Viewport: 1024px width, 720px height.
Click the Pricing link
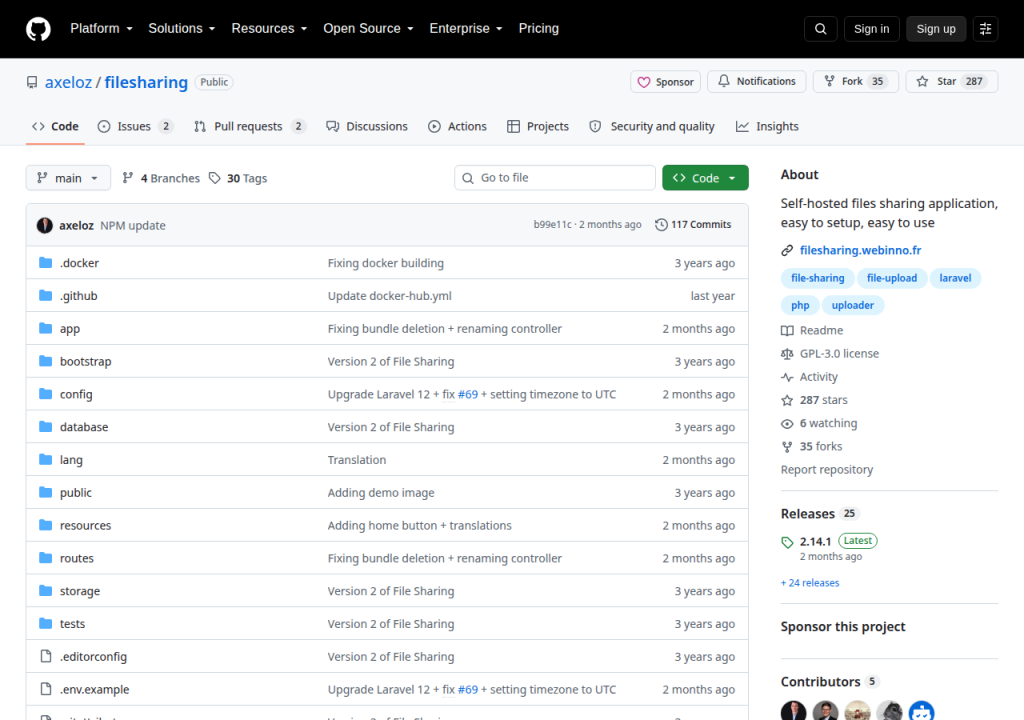coord(539,28)
